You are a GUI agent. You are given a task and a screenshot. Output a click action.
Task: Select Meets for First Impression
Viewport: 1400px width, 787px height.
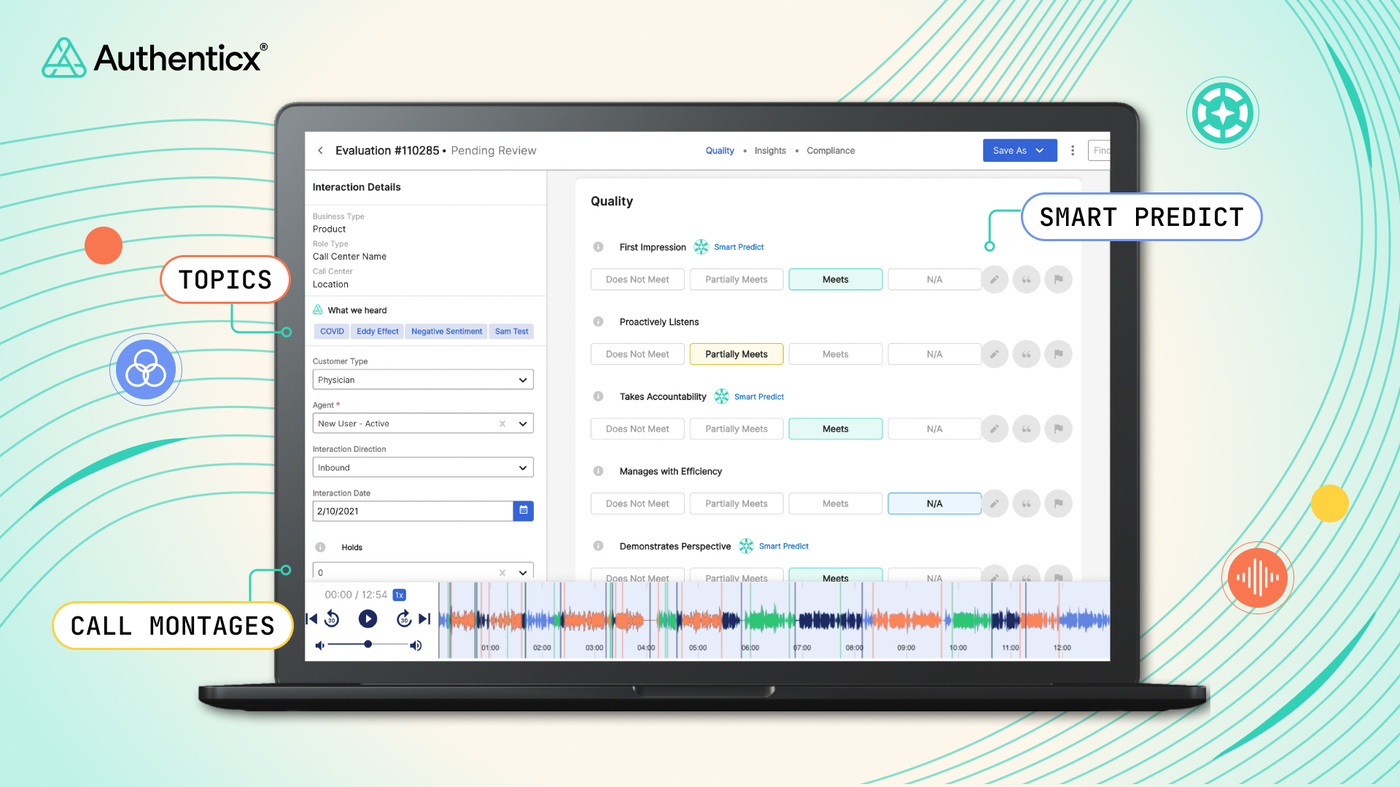tap(835, 280)
